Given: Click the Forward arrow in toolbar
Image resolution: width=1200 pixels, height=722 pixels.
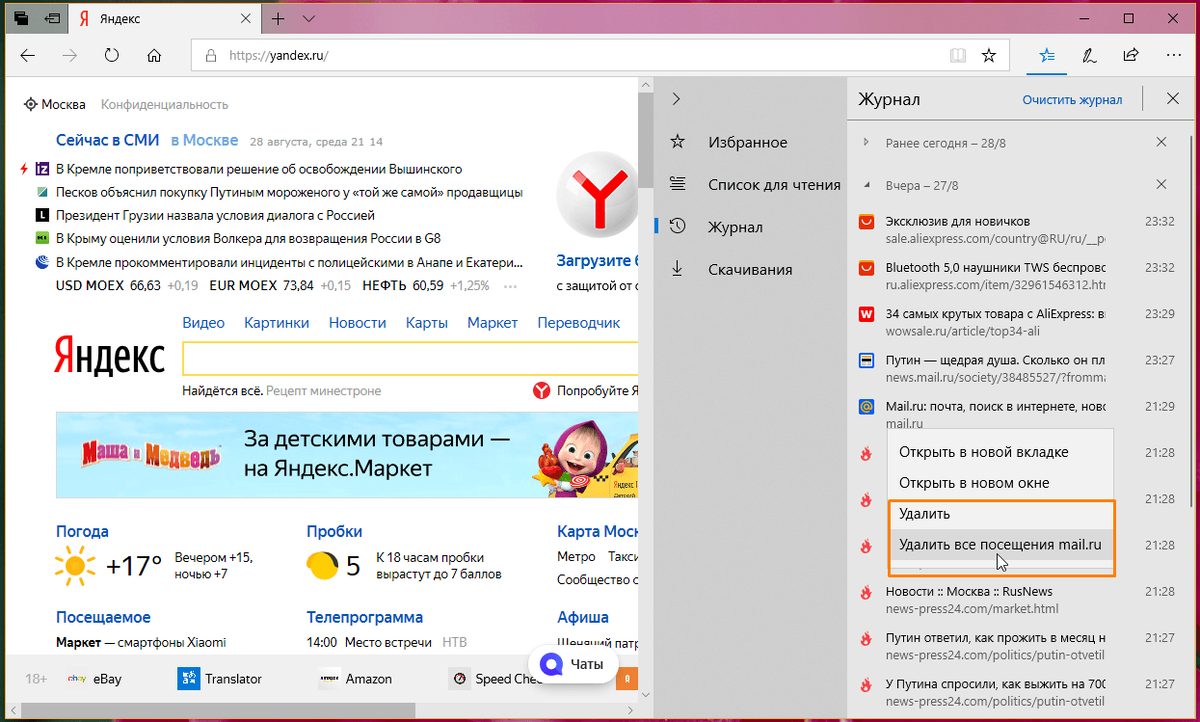Looking at the screenshot, I should click(70, 55).
